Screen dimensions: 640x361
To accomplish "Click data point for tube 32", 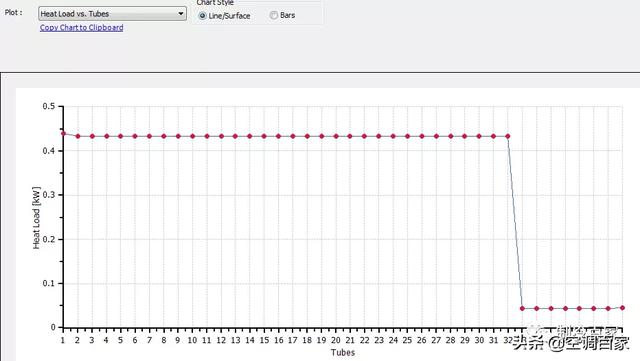I will point(508,136).
